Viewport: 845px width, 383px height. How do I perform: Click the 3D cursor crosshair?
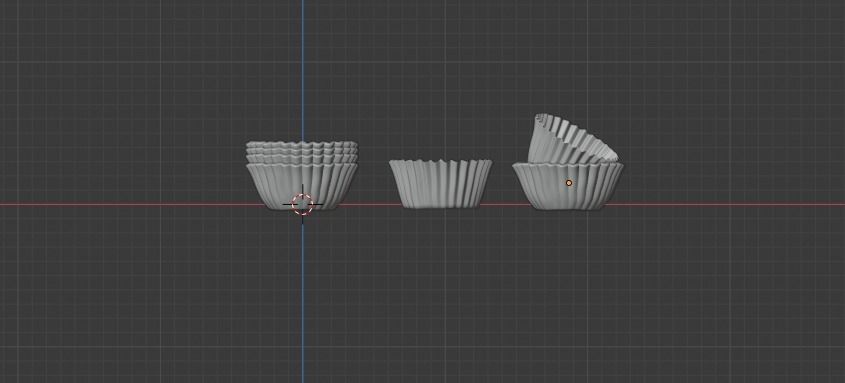(302, 204)
